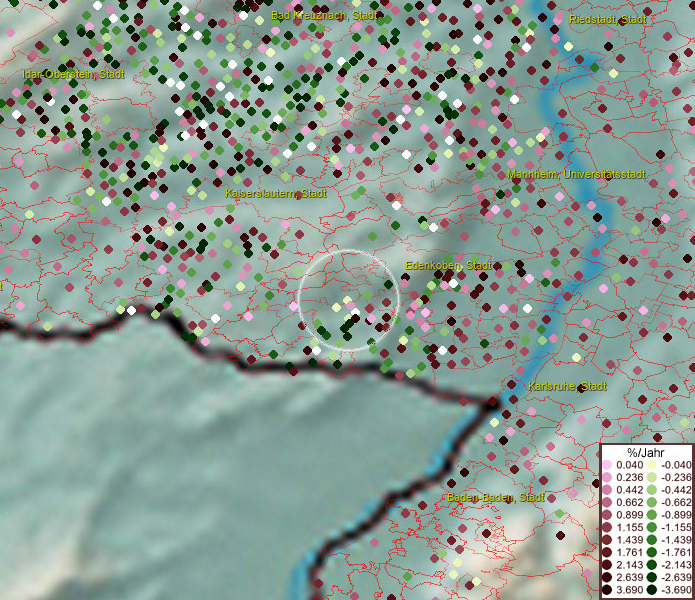
Task: Click the legend value '-0.442'
Action: [676, 490]
